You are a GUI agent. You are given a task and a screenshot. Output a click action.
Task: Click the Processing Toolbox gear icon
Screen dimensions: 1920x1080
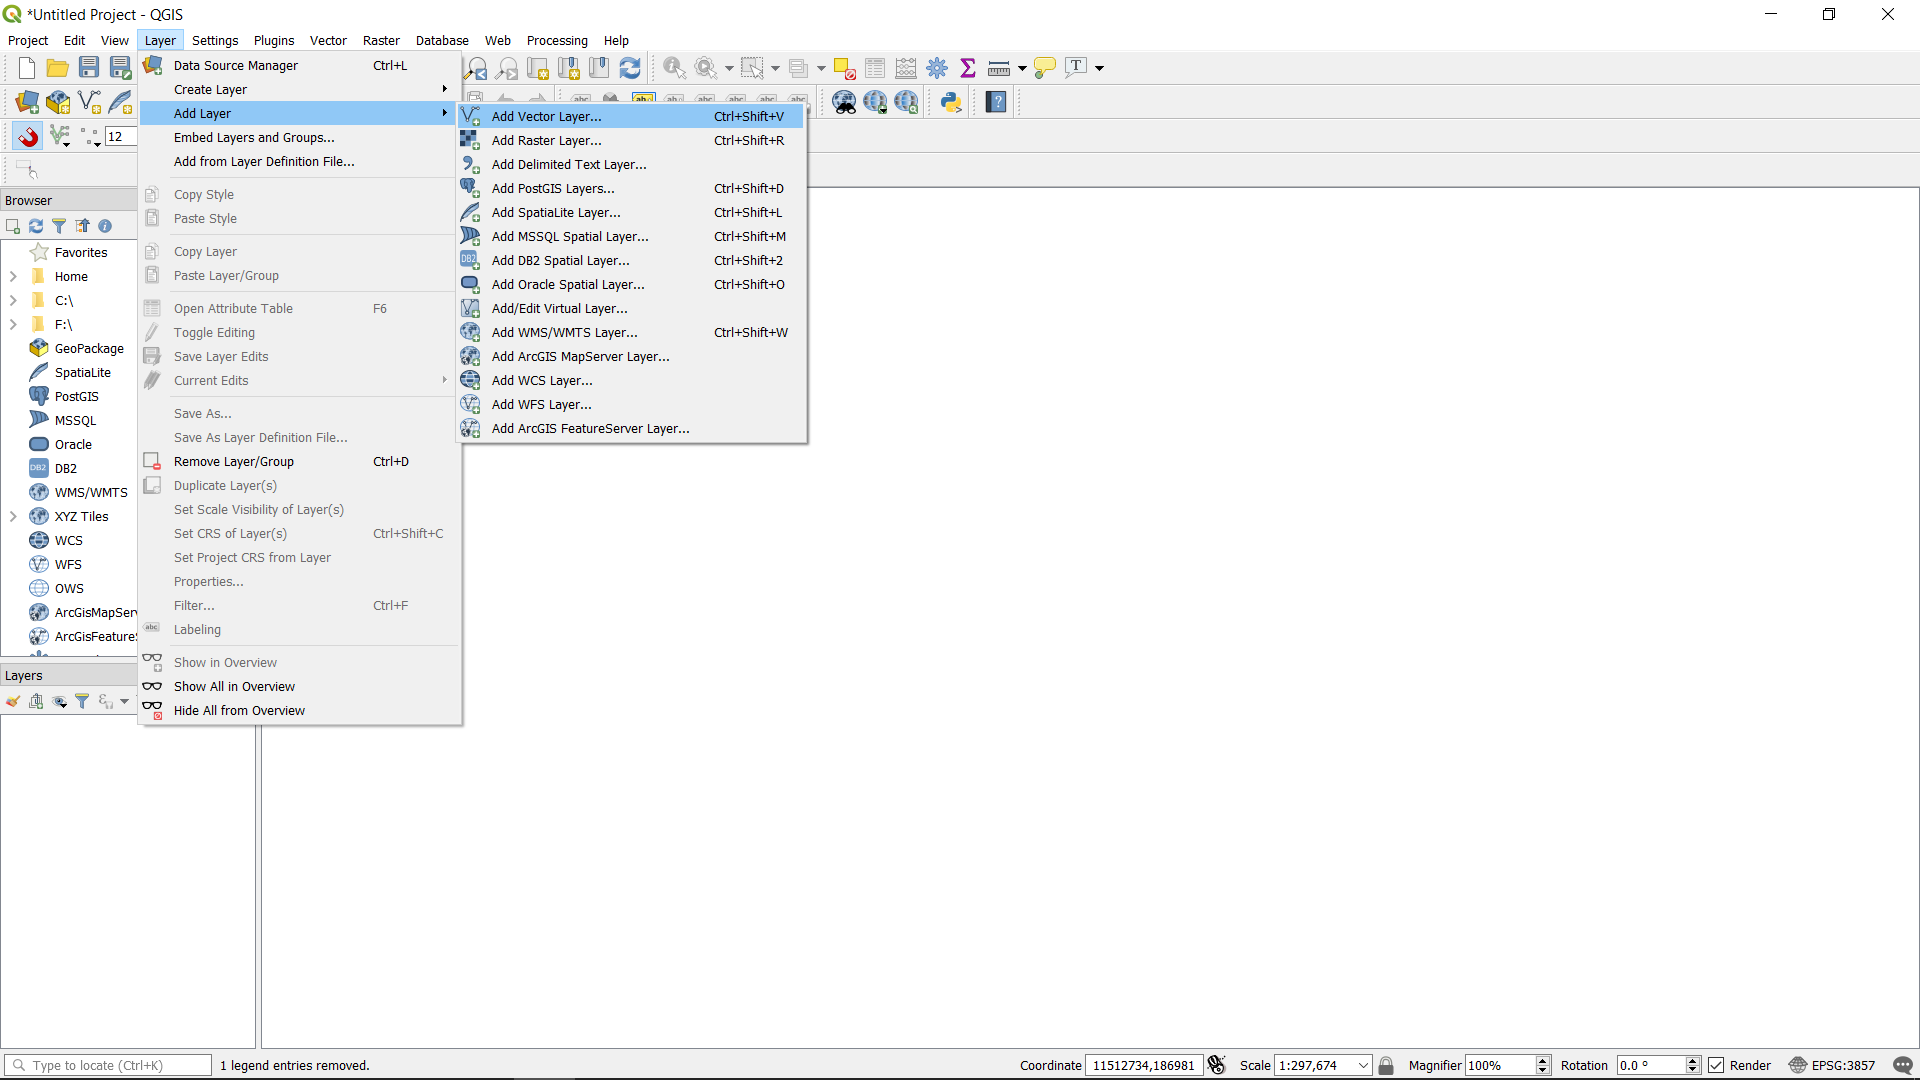tap(937, 68)
